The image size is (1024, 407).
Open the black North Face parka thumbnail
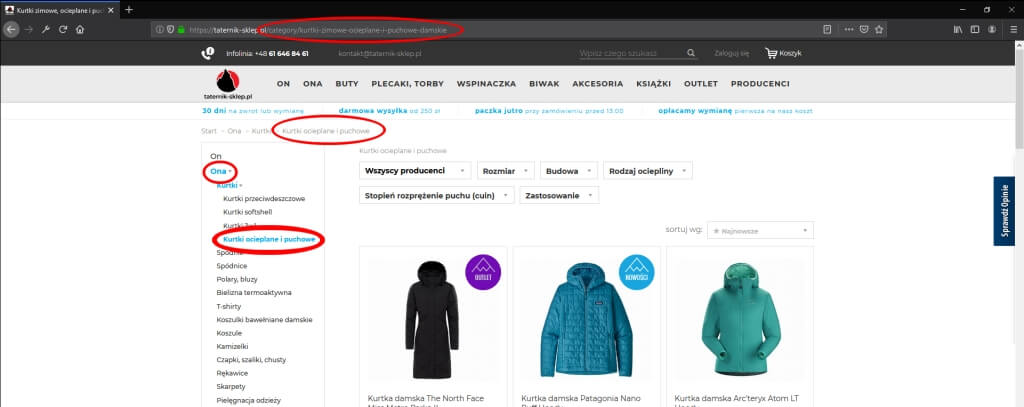[432, 319]
